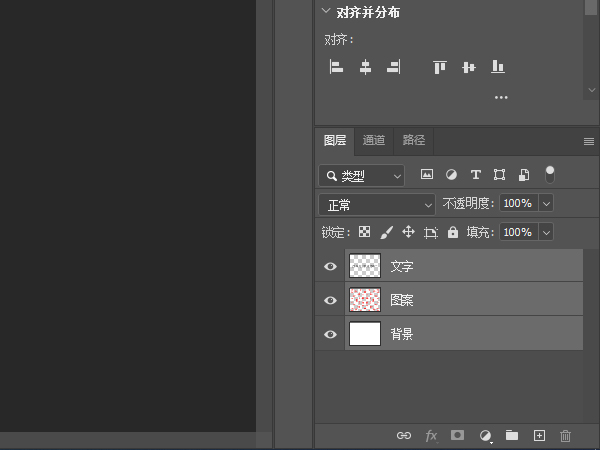This screenshot has width=600, height=450.
Task: Click the more options ellipsis button
Action: [x=501, y=97]
